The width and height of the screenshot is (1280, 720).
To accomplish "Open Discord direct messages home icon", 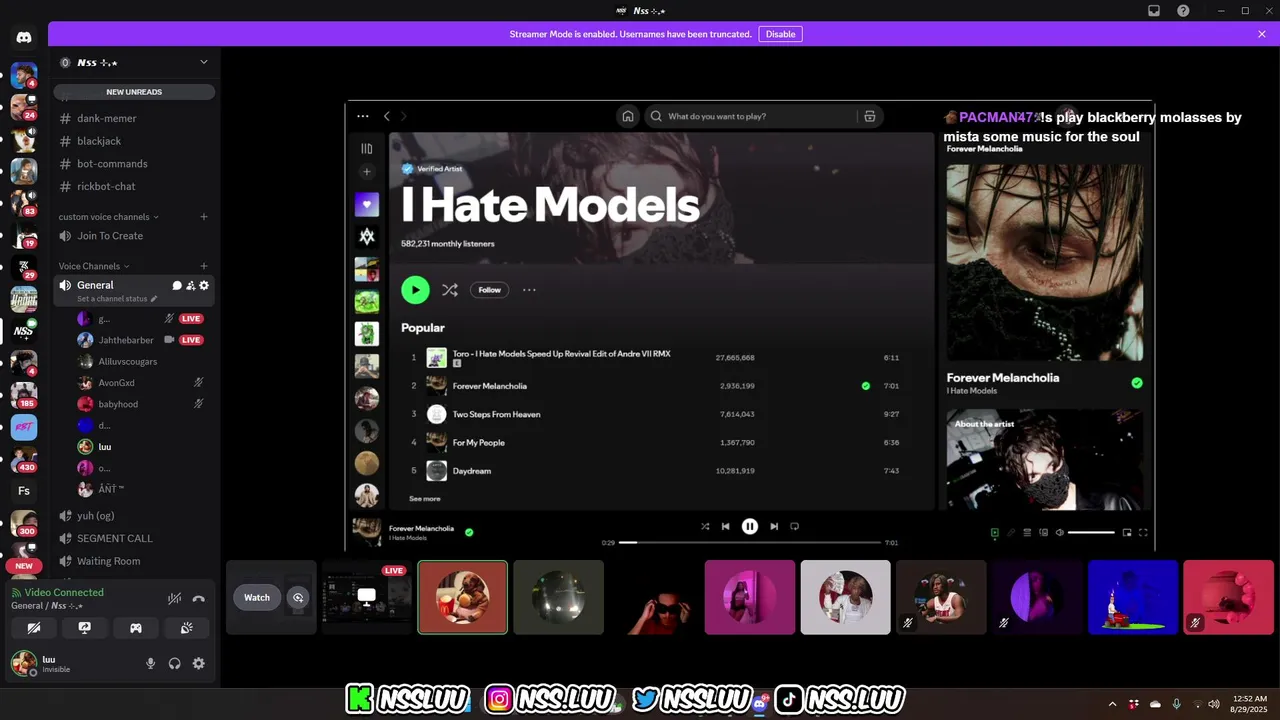I will (24, 37).
